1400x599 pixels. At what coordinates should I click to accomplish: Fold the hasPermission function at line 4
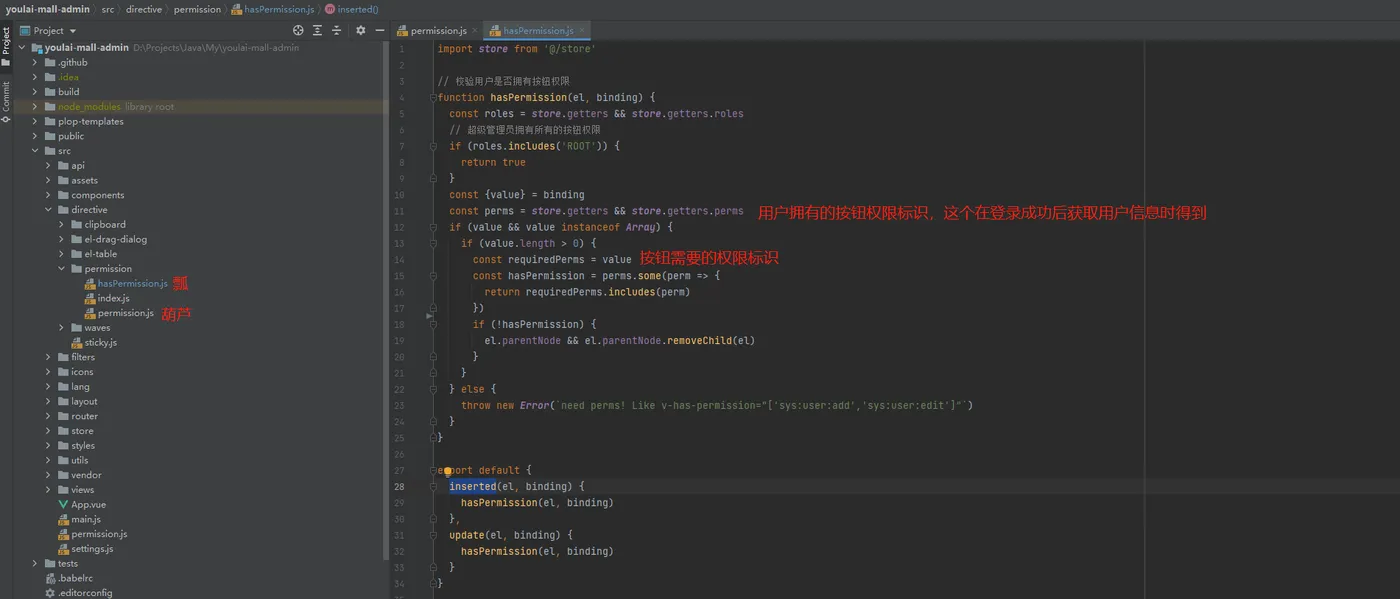point(433,97)
